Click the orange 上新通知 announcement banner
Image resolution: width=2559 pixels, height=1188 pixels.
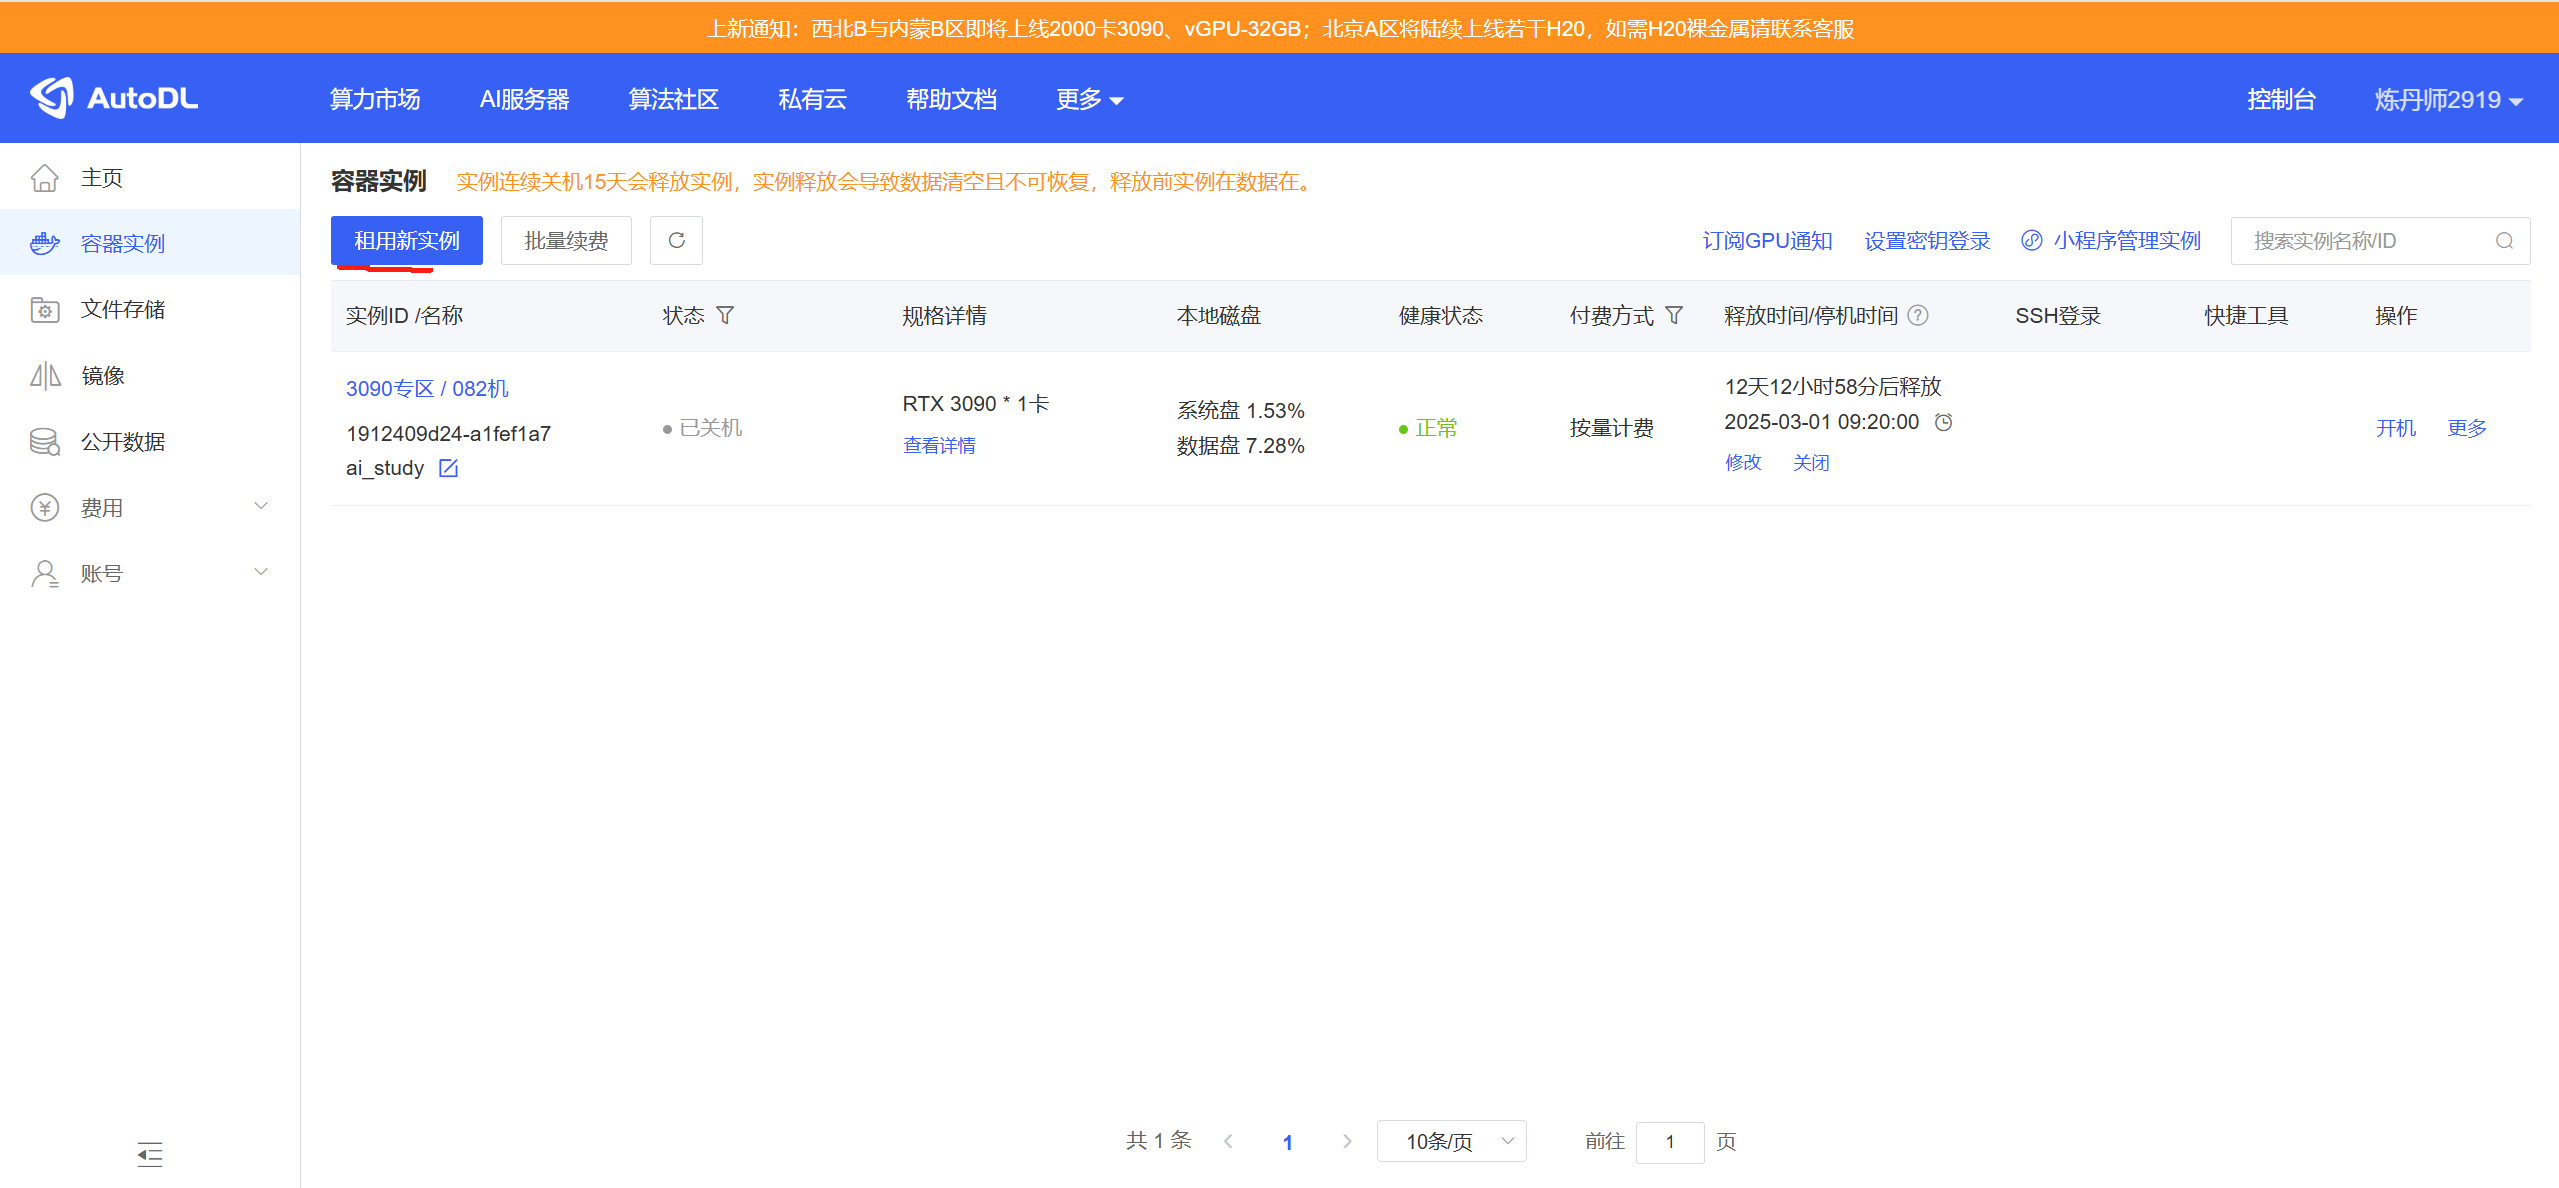[x=1280, y=28]
